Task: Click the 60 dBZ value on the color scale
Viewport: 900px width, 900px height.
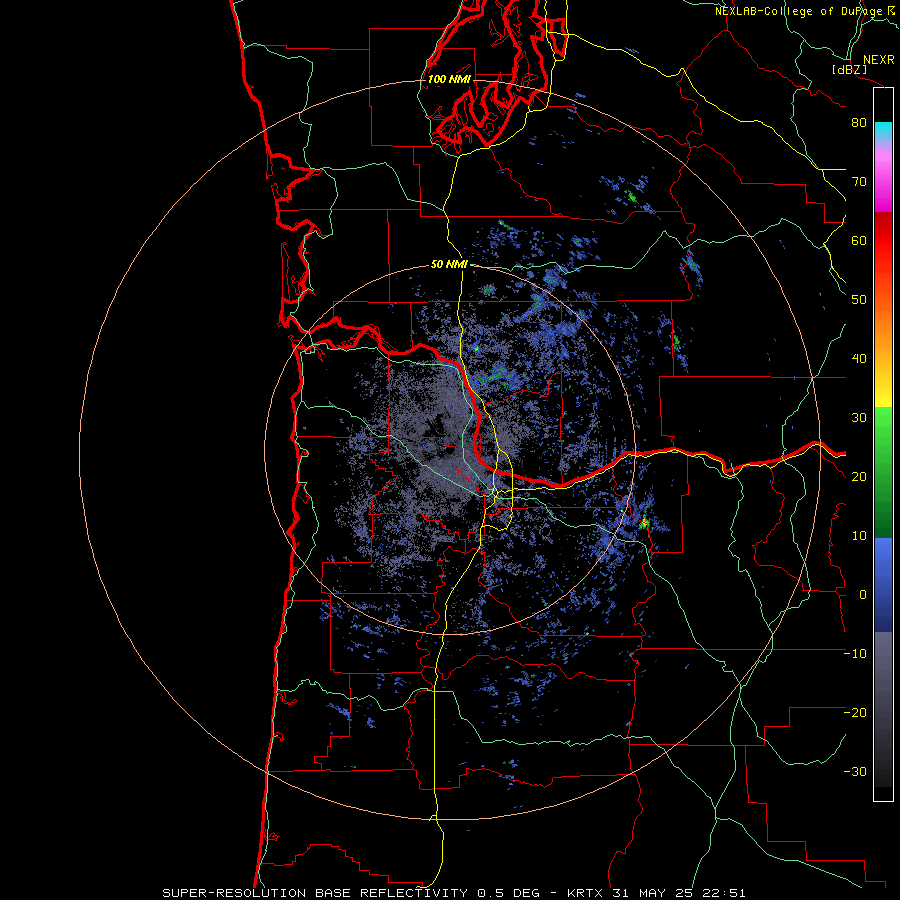Action: click(859, 240)
